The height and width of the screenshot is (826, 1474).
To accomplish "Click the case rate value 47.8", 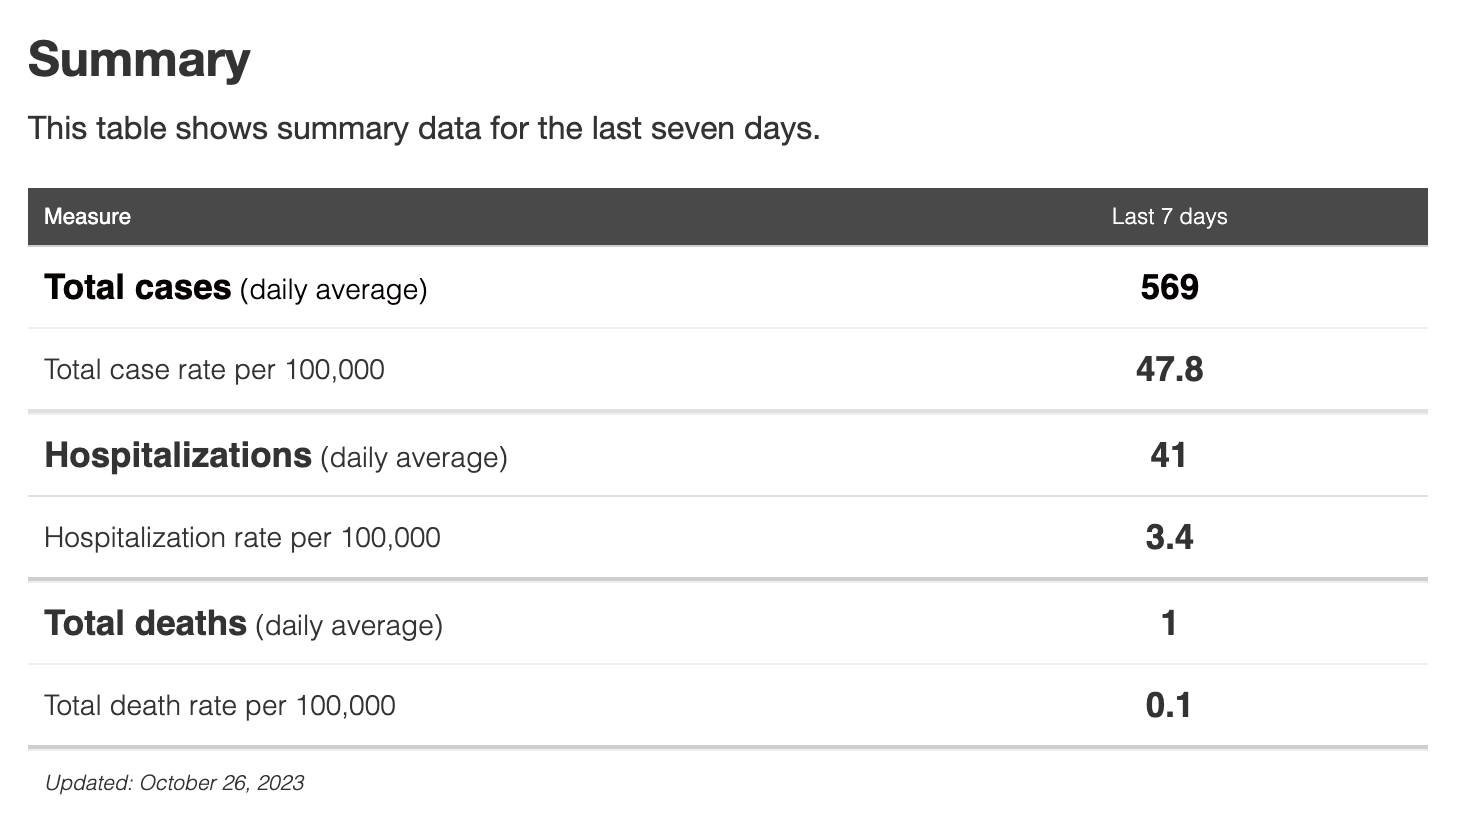I will click(1169, 370).
